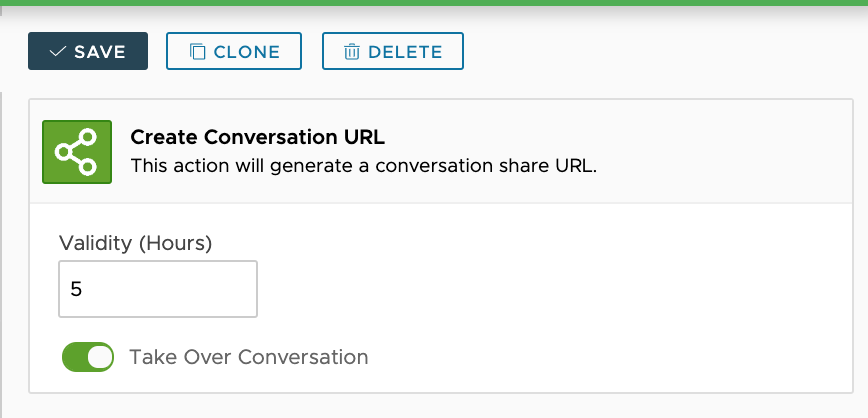This screenshot has width=868, height=418.
Task: Focus the Validity (Hours) input field
Action: [158, 289]
